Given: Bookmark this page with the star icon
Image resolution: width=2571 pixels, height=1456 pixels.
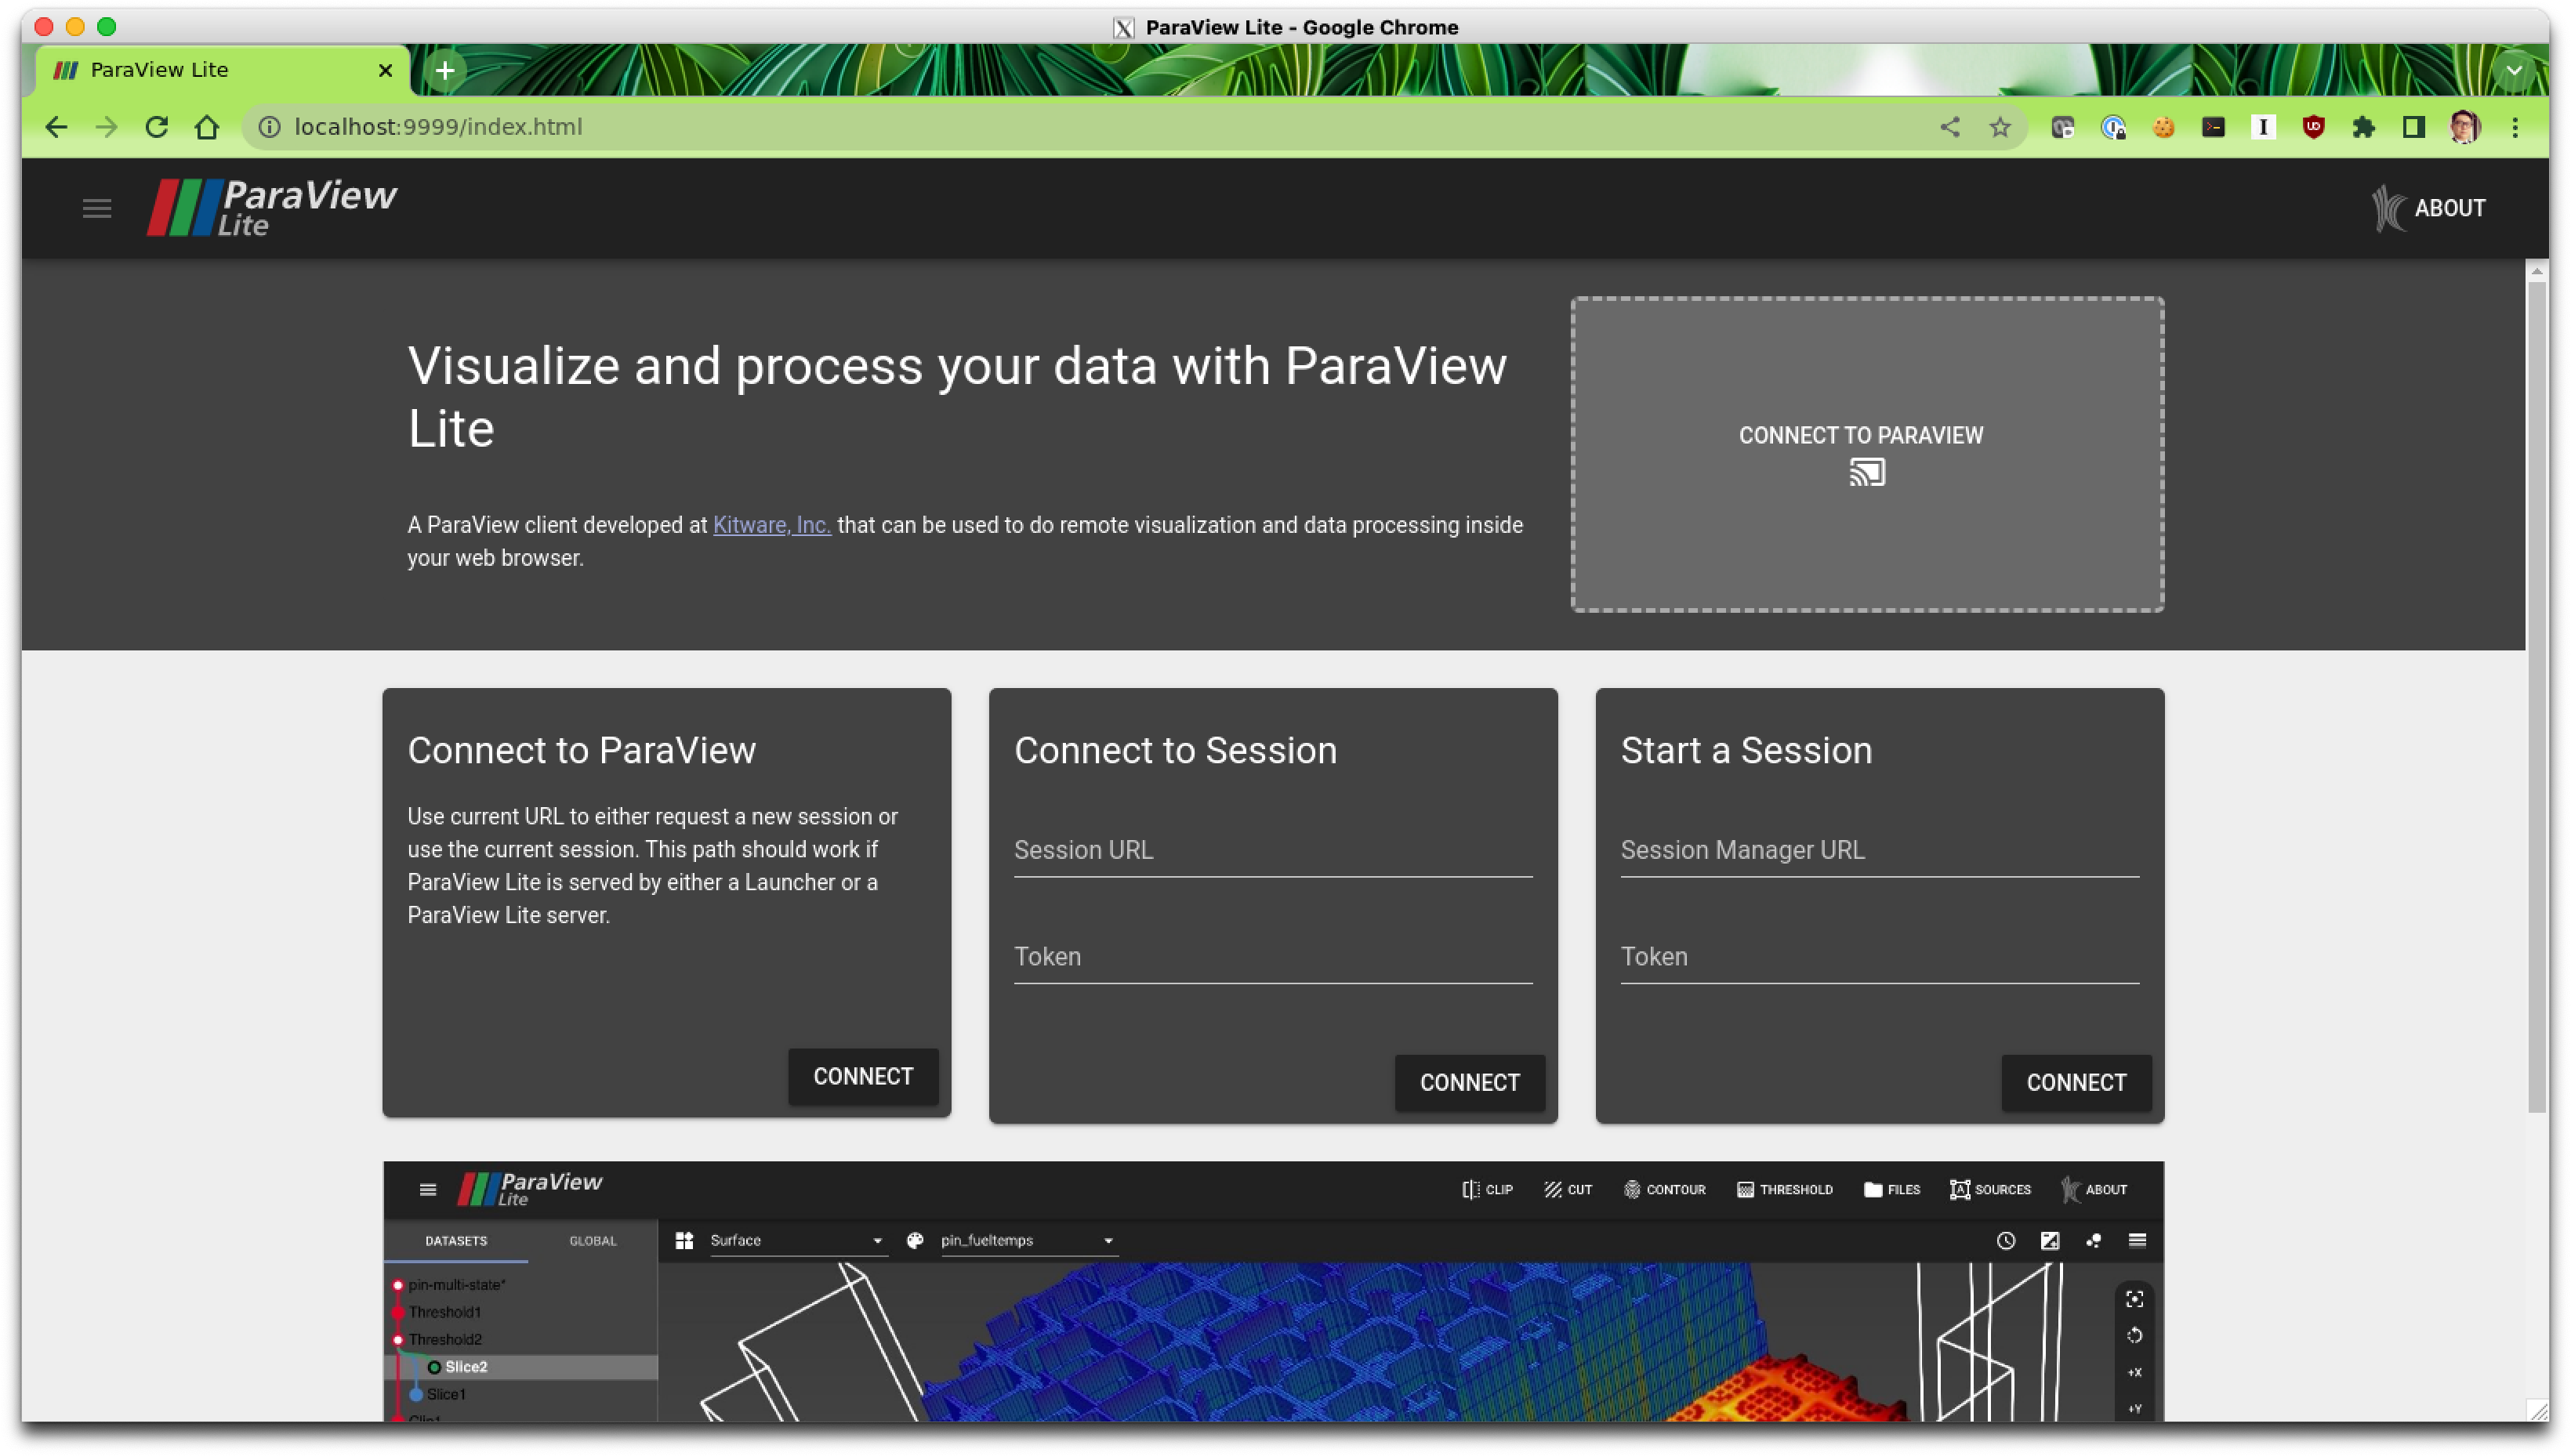Looking at the screenshot, I should [1999, 127].
